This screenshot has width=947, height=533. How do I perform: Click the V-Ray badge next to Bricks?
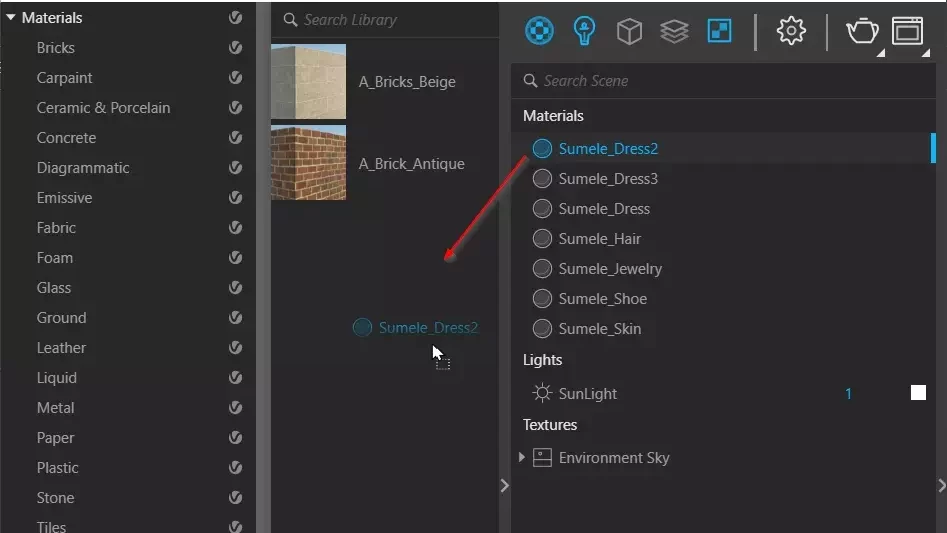click(236, 48)
